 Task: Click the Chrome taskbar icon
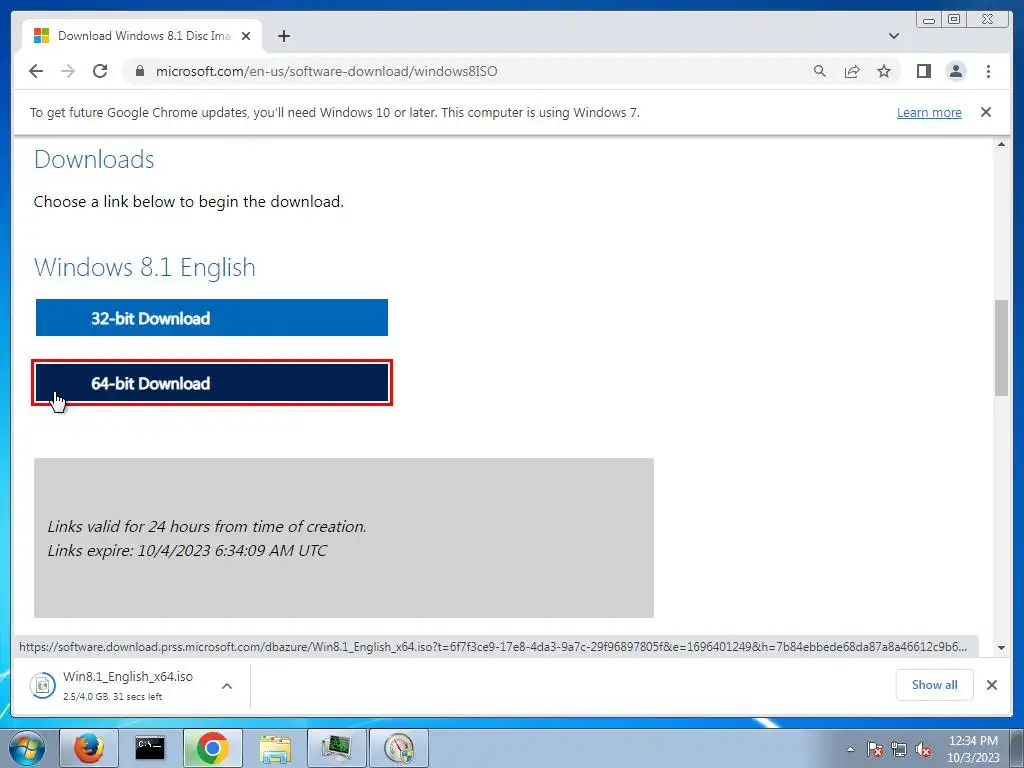(x=212, y=748)
